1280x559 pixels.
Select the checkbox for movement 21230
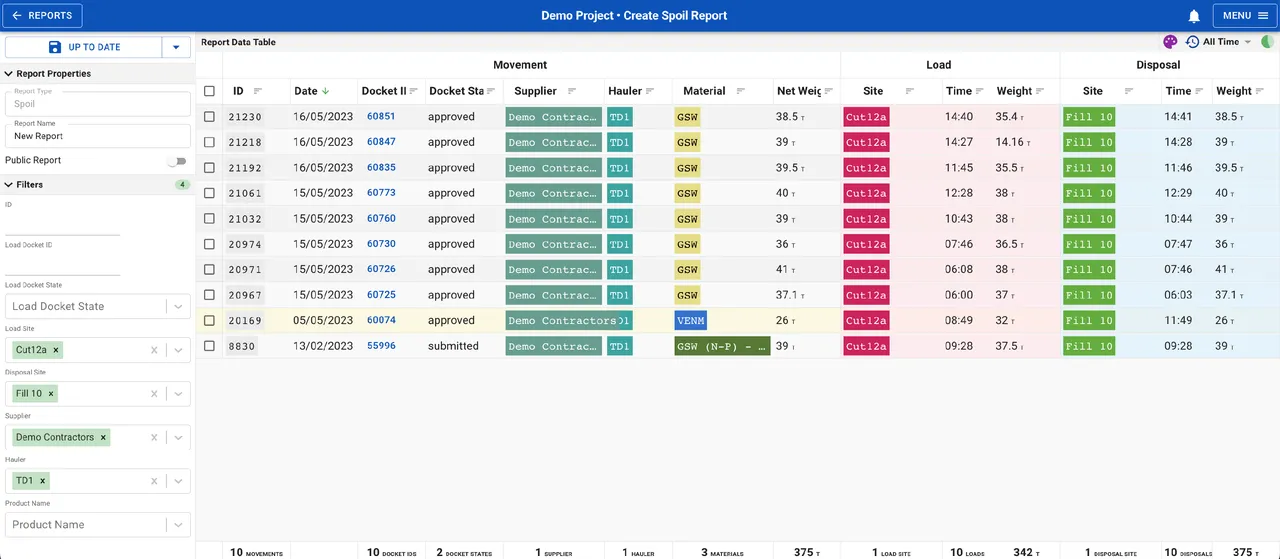click(x=209, y=117)
